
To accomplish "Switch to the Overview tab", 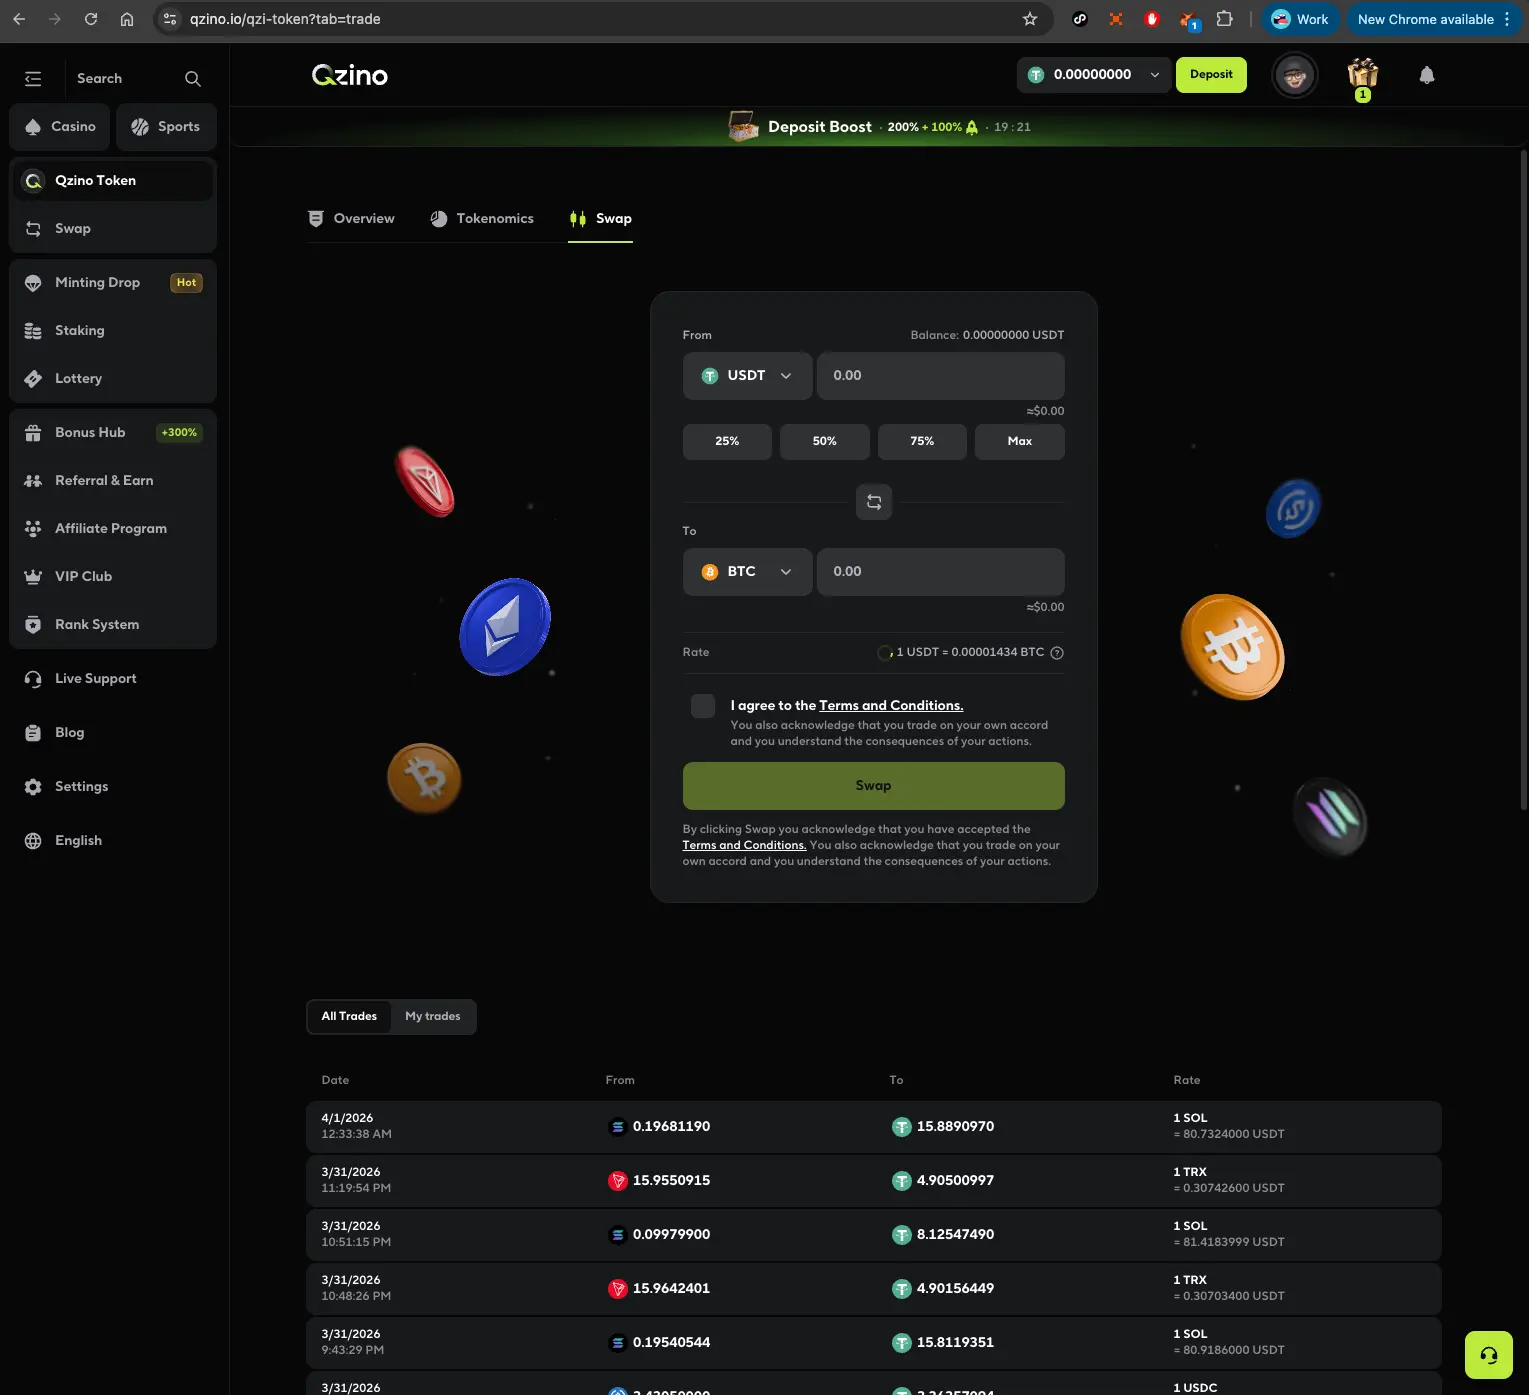I will pyautogui.click(x=351, y=219).
